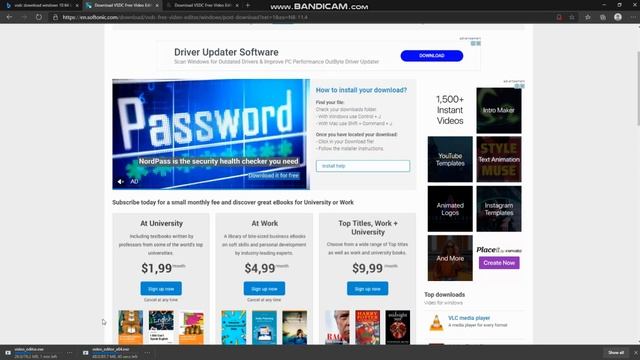Sign up for the $4,99 Work plan

tap(264, 289)
